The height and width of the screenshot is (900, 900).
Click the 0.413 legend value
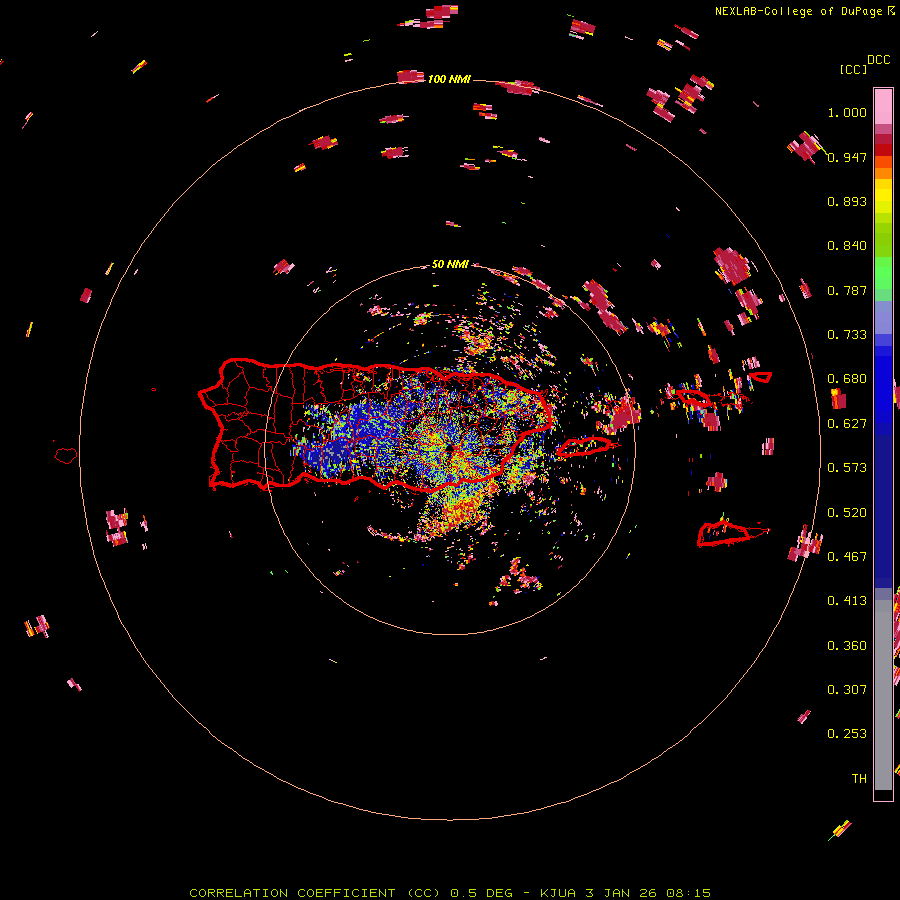click(847, 601)
